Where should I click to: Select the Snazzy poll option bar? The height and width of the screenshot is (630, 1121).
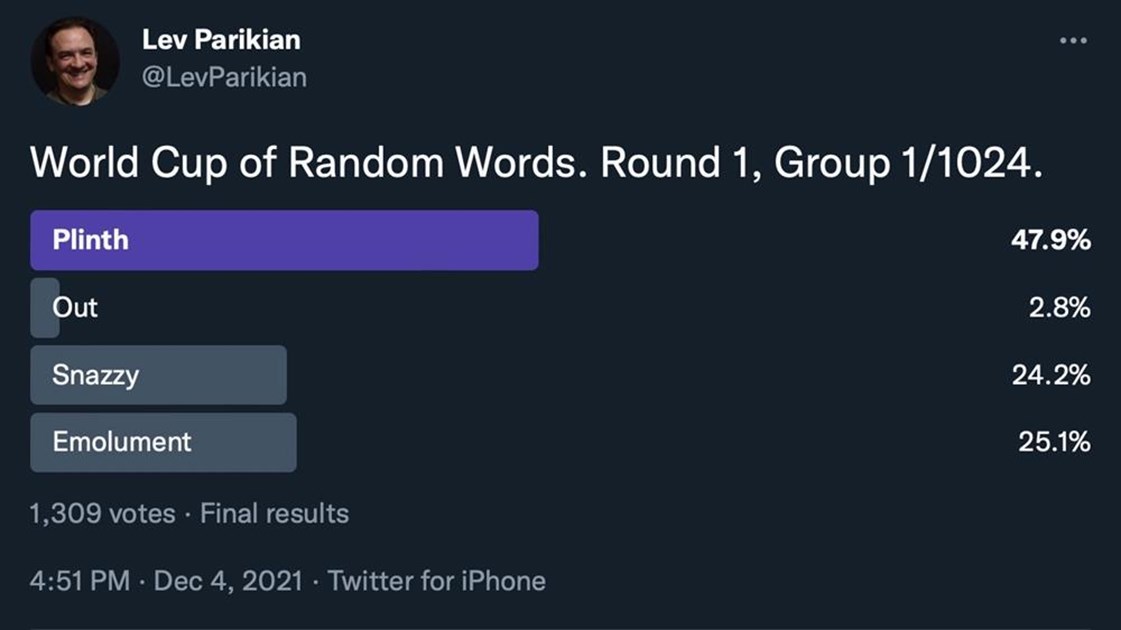coord(158,376)
